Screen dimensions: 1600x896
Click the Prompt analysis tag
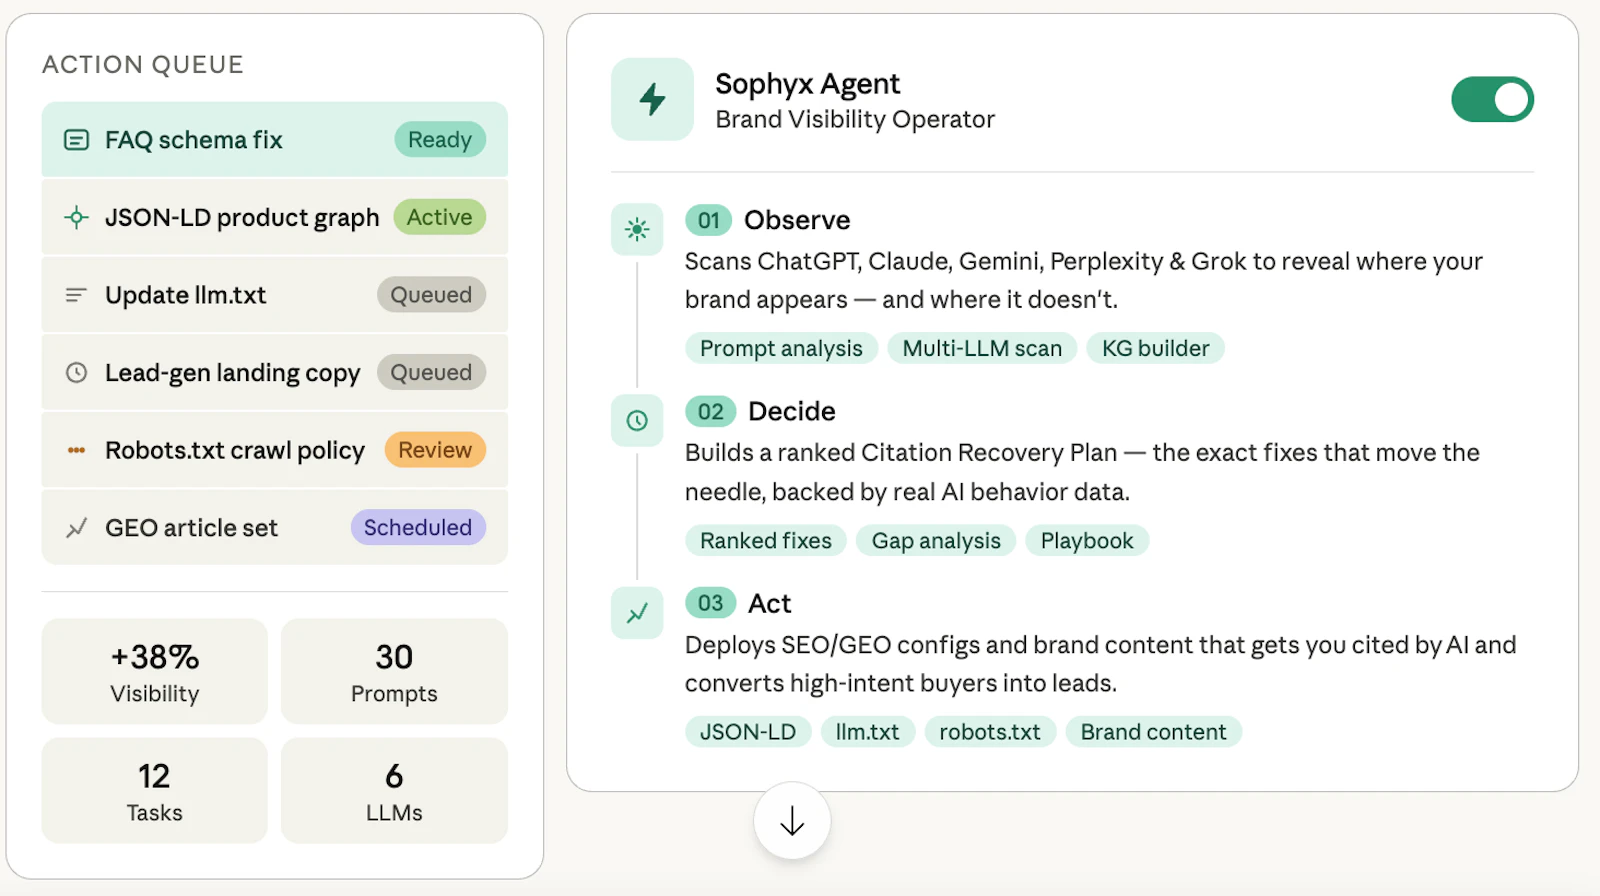pos(781,348)
